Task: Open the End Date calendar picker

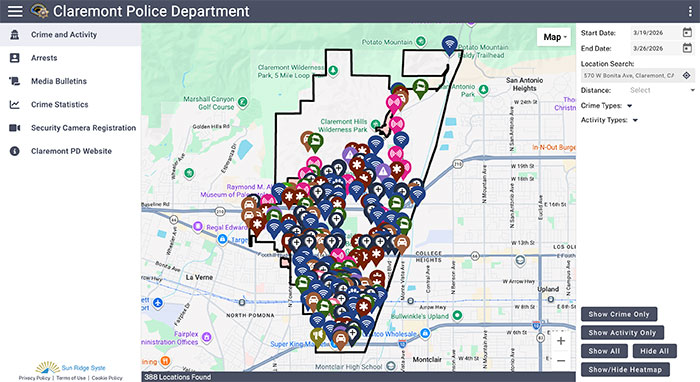Action: tap(687, 48)
